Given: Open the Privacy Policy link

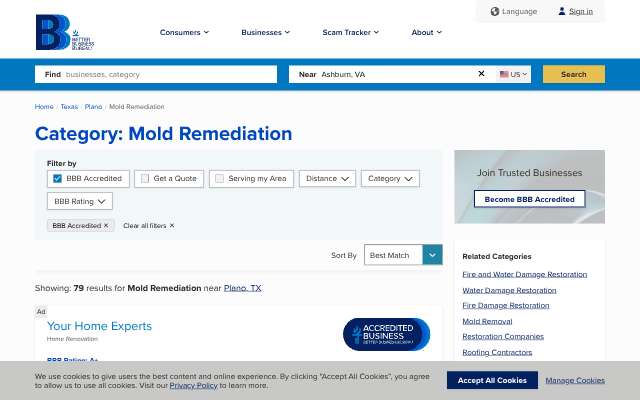Looking at the screenshot, I should [193, 385].
